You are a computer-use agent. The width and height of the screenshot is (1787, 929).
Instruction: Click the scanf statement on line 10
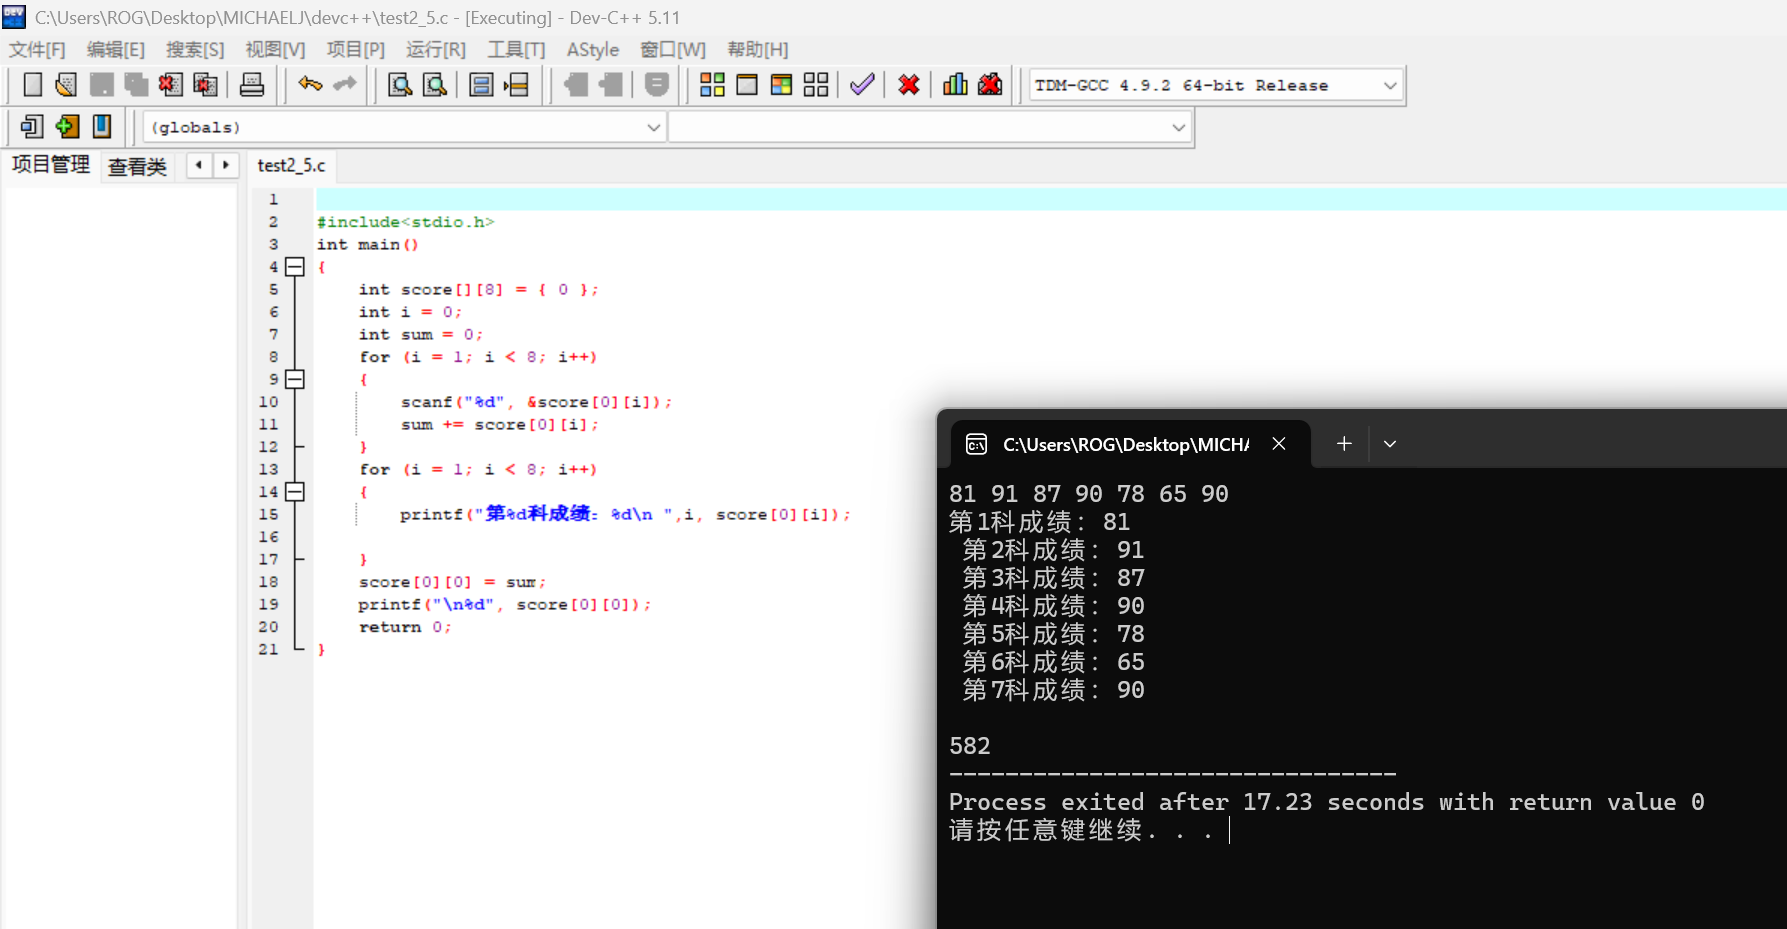536,402
